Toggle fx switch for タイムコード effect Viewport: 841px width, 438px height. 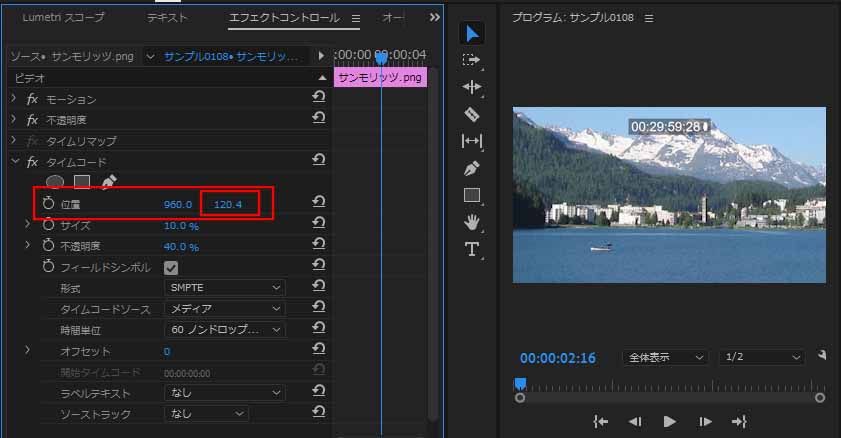[32, 162]
